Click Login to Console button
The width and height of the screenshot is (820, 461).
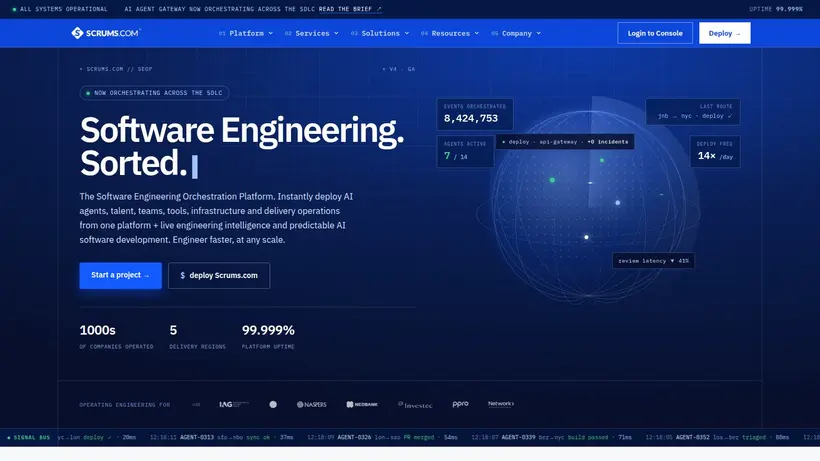[655, 33]
